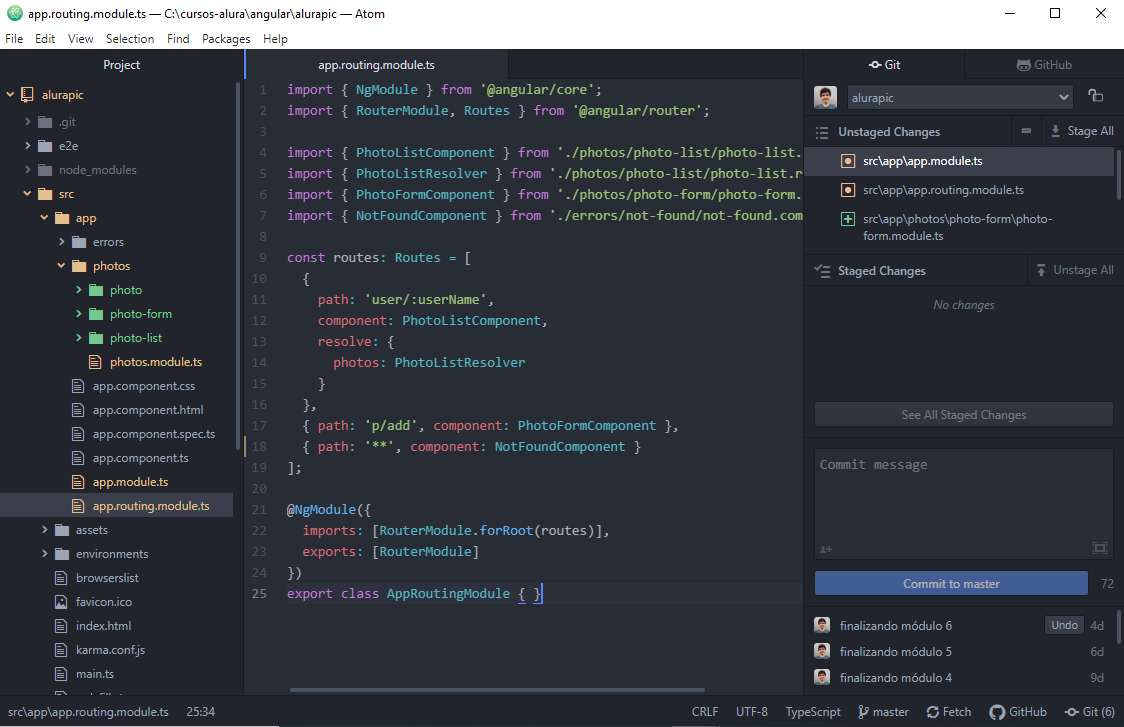Image resolution: width=1124 pixels, height=727 pixels.
Task: Switch to the GitHub tab
Action: coord(1044,65)
